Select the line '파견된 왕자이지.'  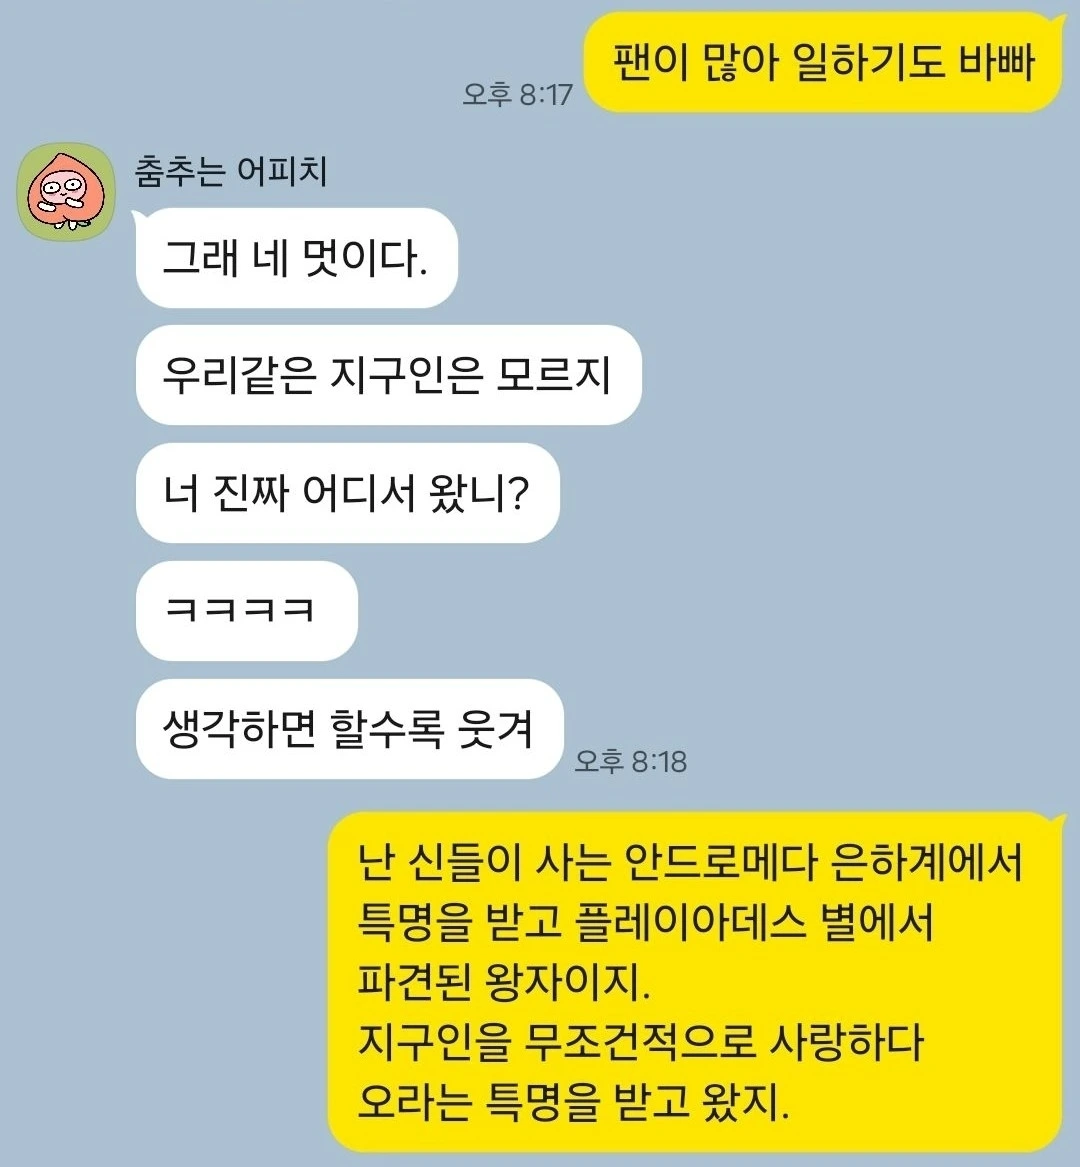[x=504, y=982]
